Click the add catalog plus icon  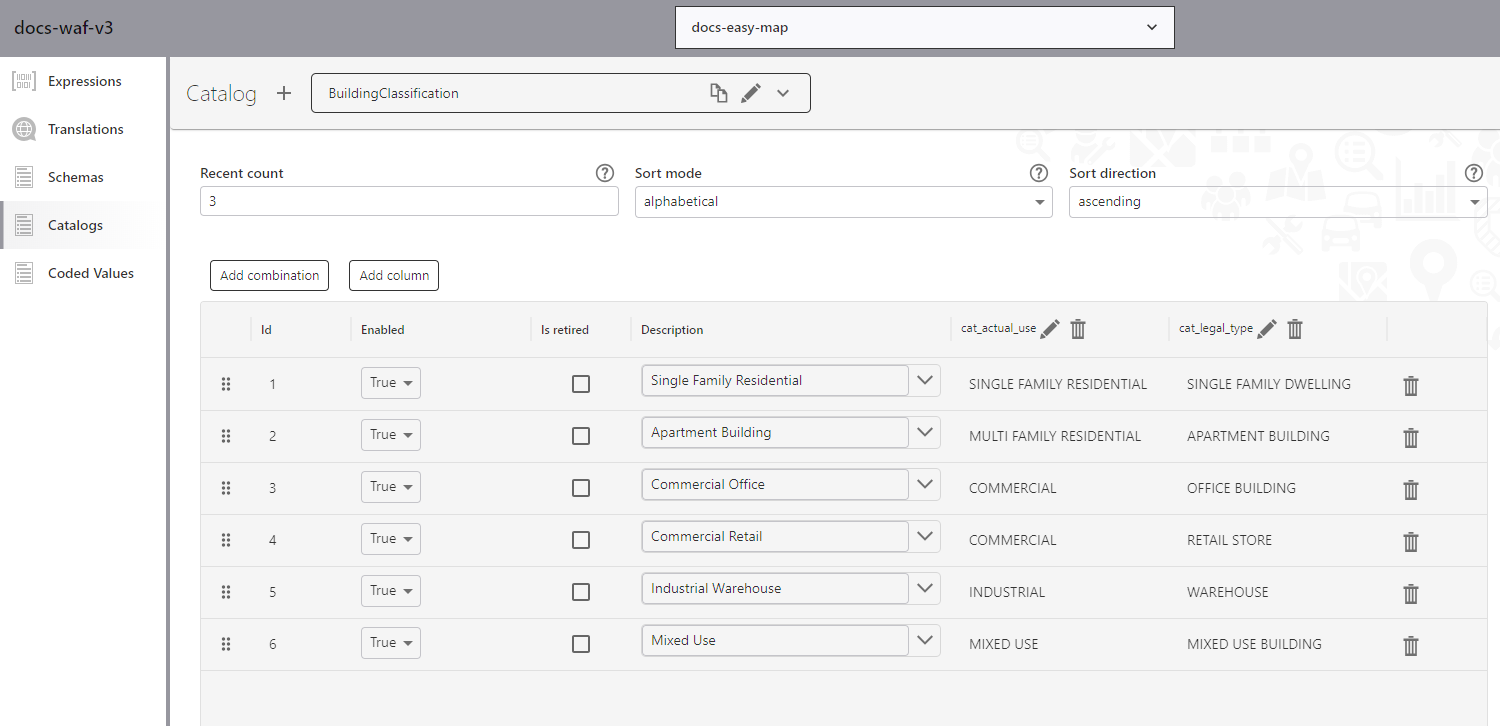[x=284, y=93]
